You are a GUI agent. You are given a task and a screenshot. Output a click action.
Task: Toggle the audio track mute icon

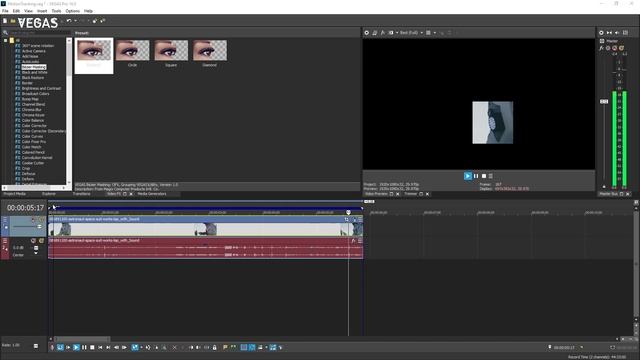33,241
